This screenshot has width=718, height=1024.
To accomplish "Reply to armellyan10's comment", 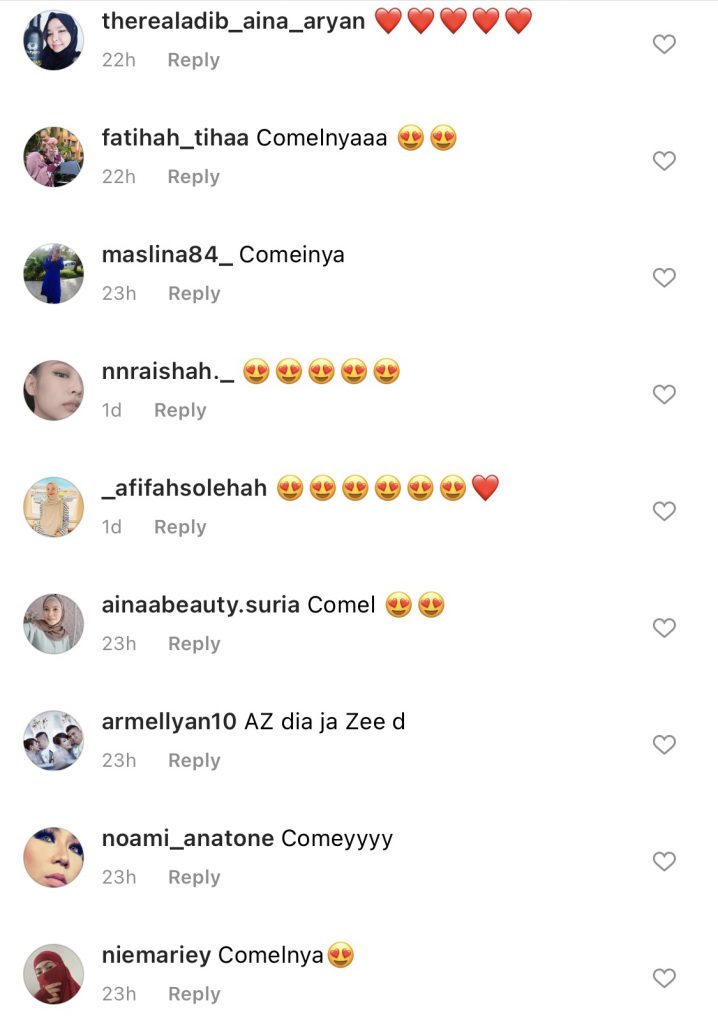I will [194, 761].
